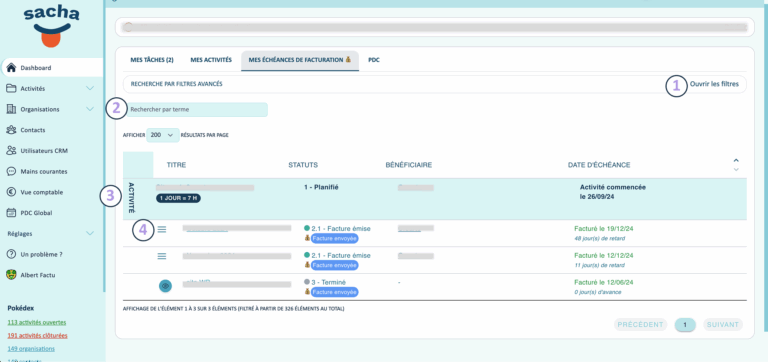This screenshot has width=768, height=362.
Task: Click the 1 - Planifié status text
Action: (321, 188)
